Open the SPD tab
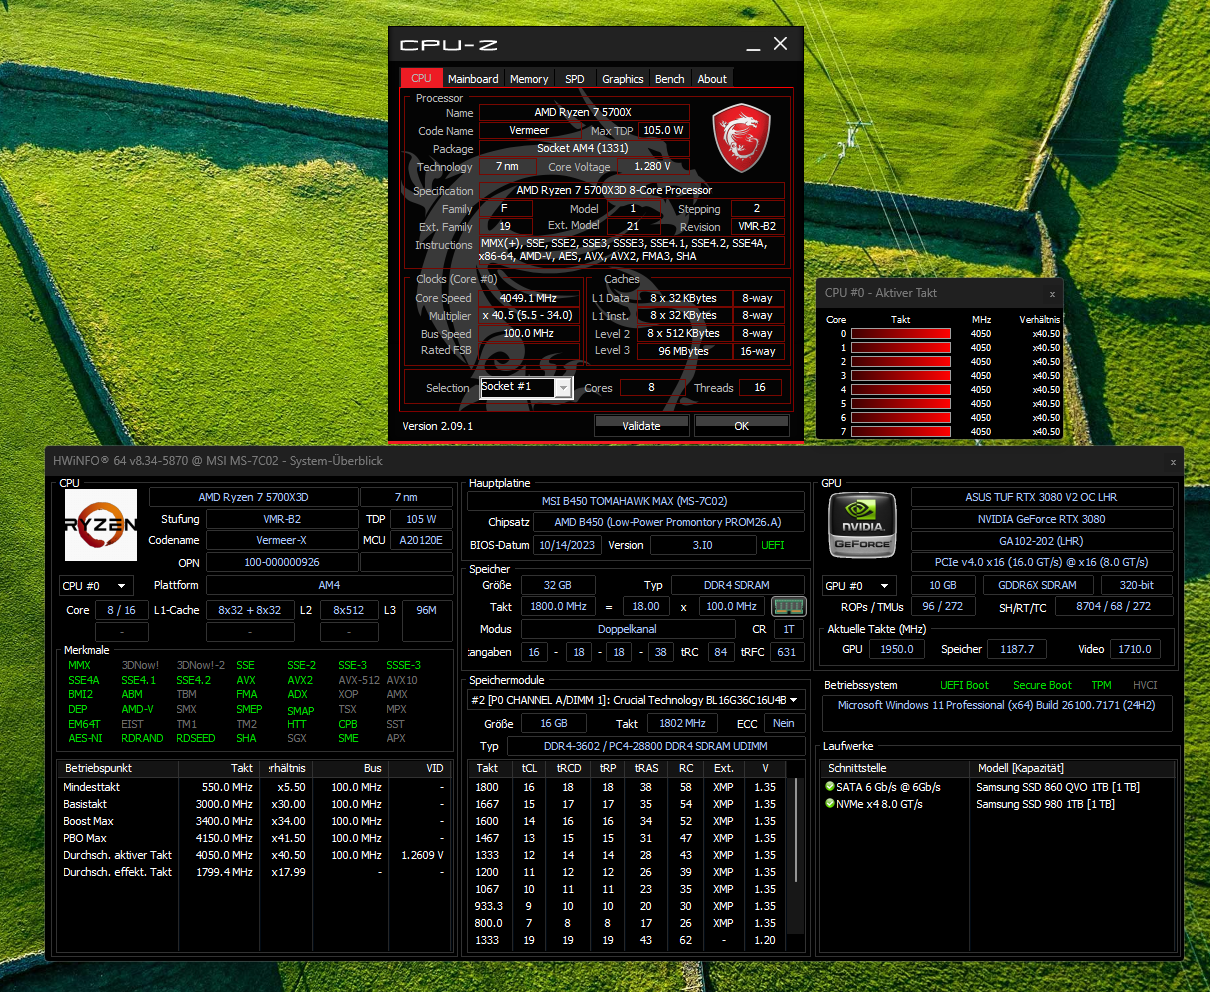Image resolution: width=1210 pixels, height=992 pixels. click(575, 78)
